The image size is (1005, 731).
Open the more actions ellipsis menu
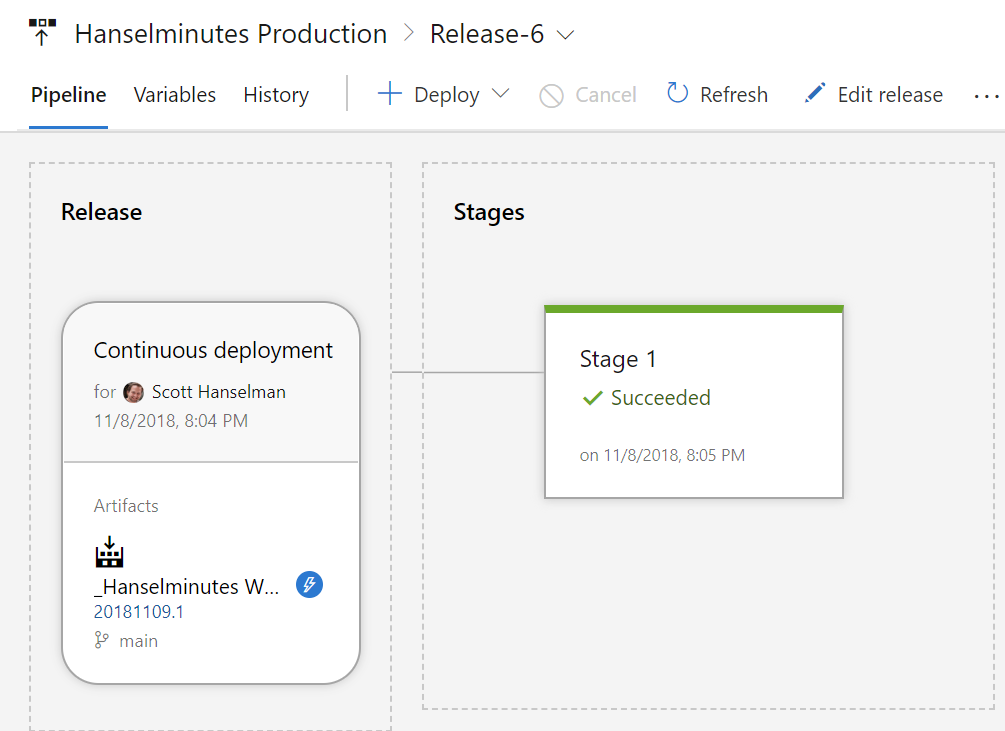coord(986,96)
